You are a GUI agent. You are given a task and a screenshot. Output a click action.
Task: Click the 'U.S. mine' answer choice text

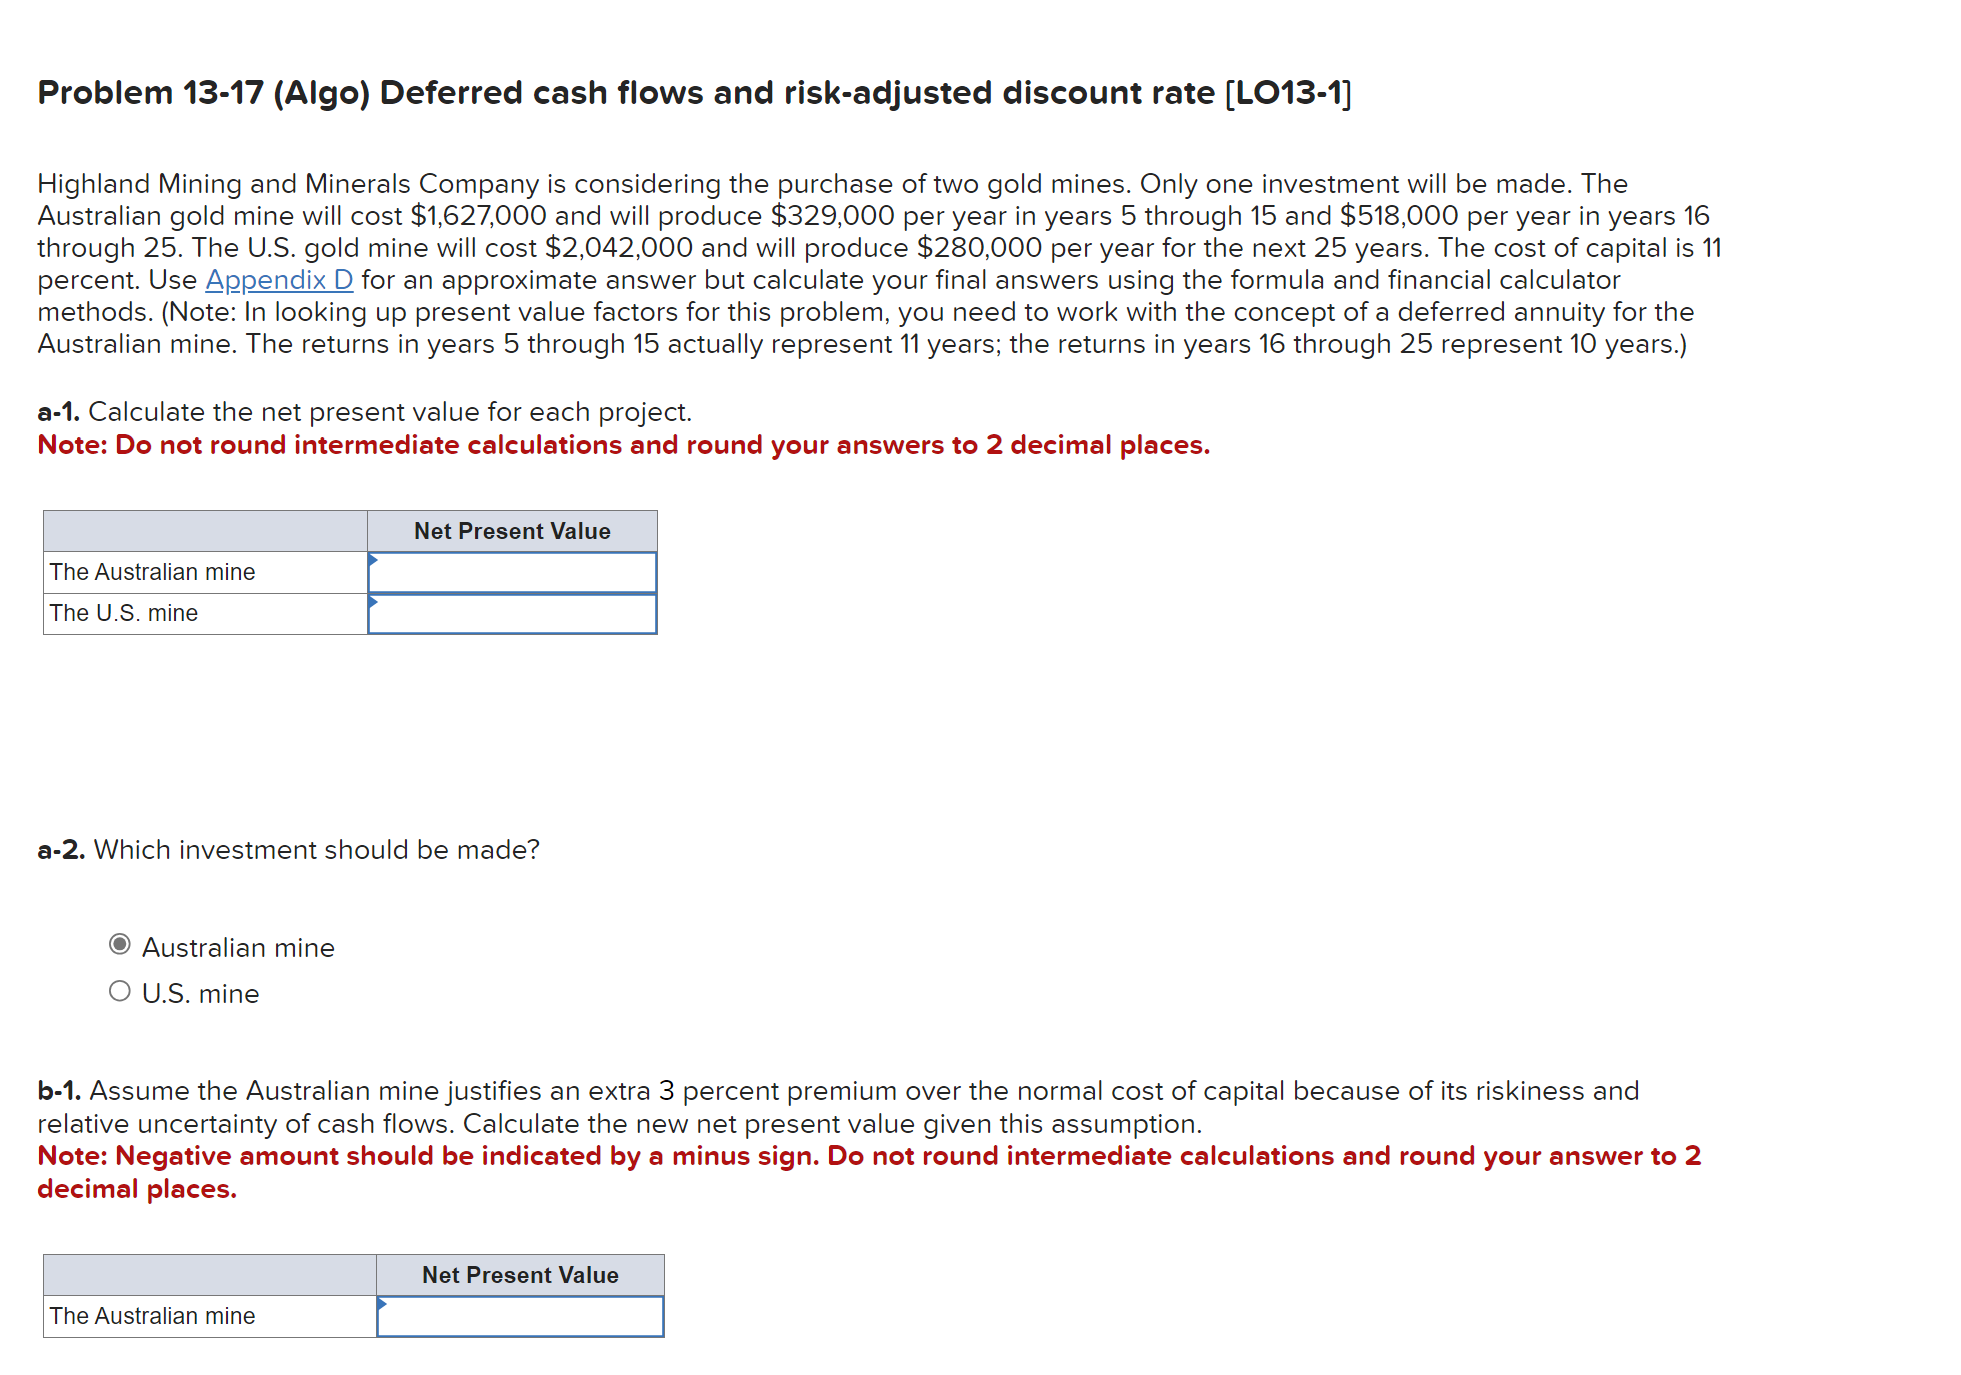point(200,992)
